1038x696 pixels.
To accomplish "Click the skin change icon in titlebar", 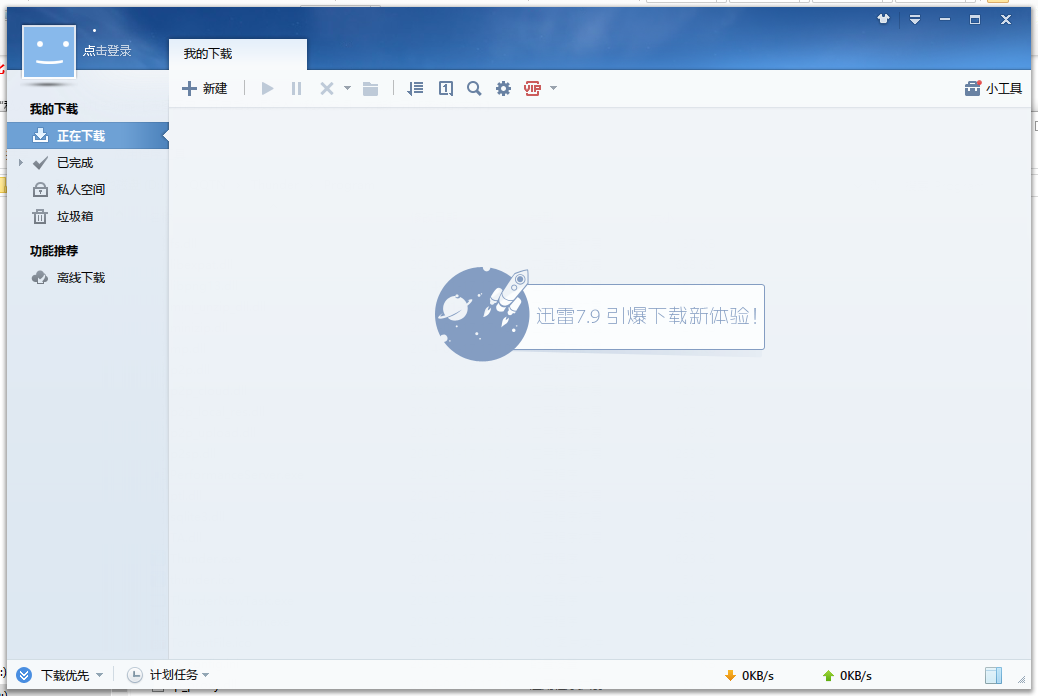I will [x=883, y=19].
